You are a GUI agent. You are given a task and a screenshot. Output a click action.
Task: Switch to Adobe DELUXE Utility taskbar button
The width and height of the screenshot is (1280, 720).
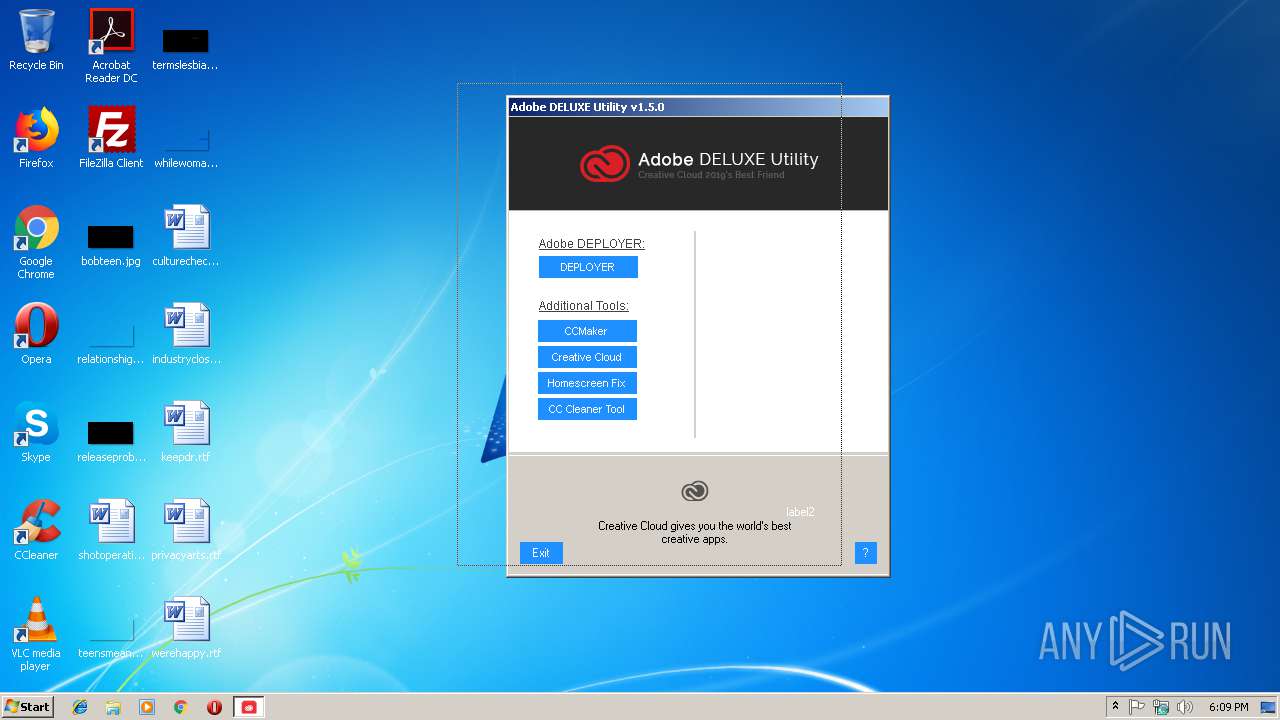coord(249,707)
